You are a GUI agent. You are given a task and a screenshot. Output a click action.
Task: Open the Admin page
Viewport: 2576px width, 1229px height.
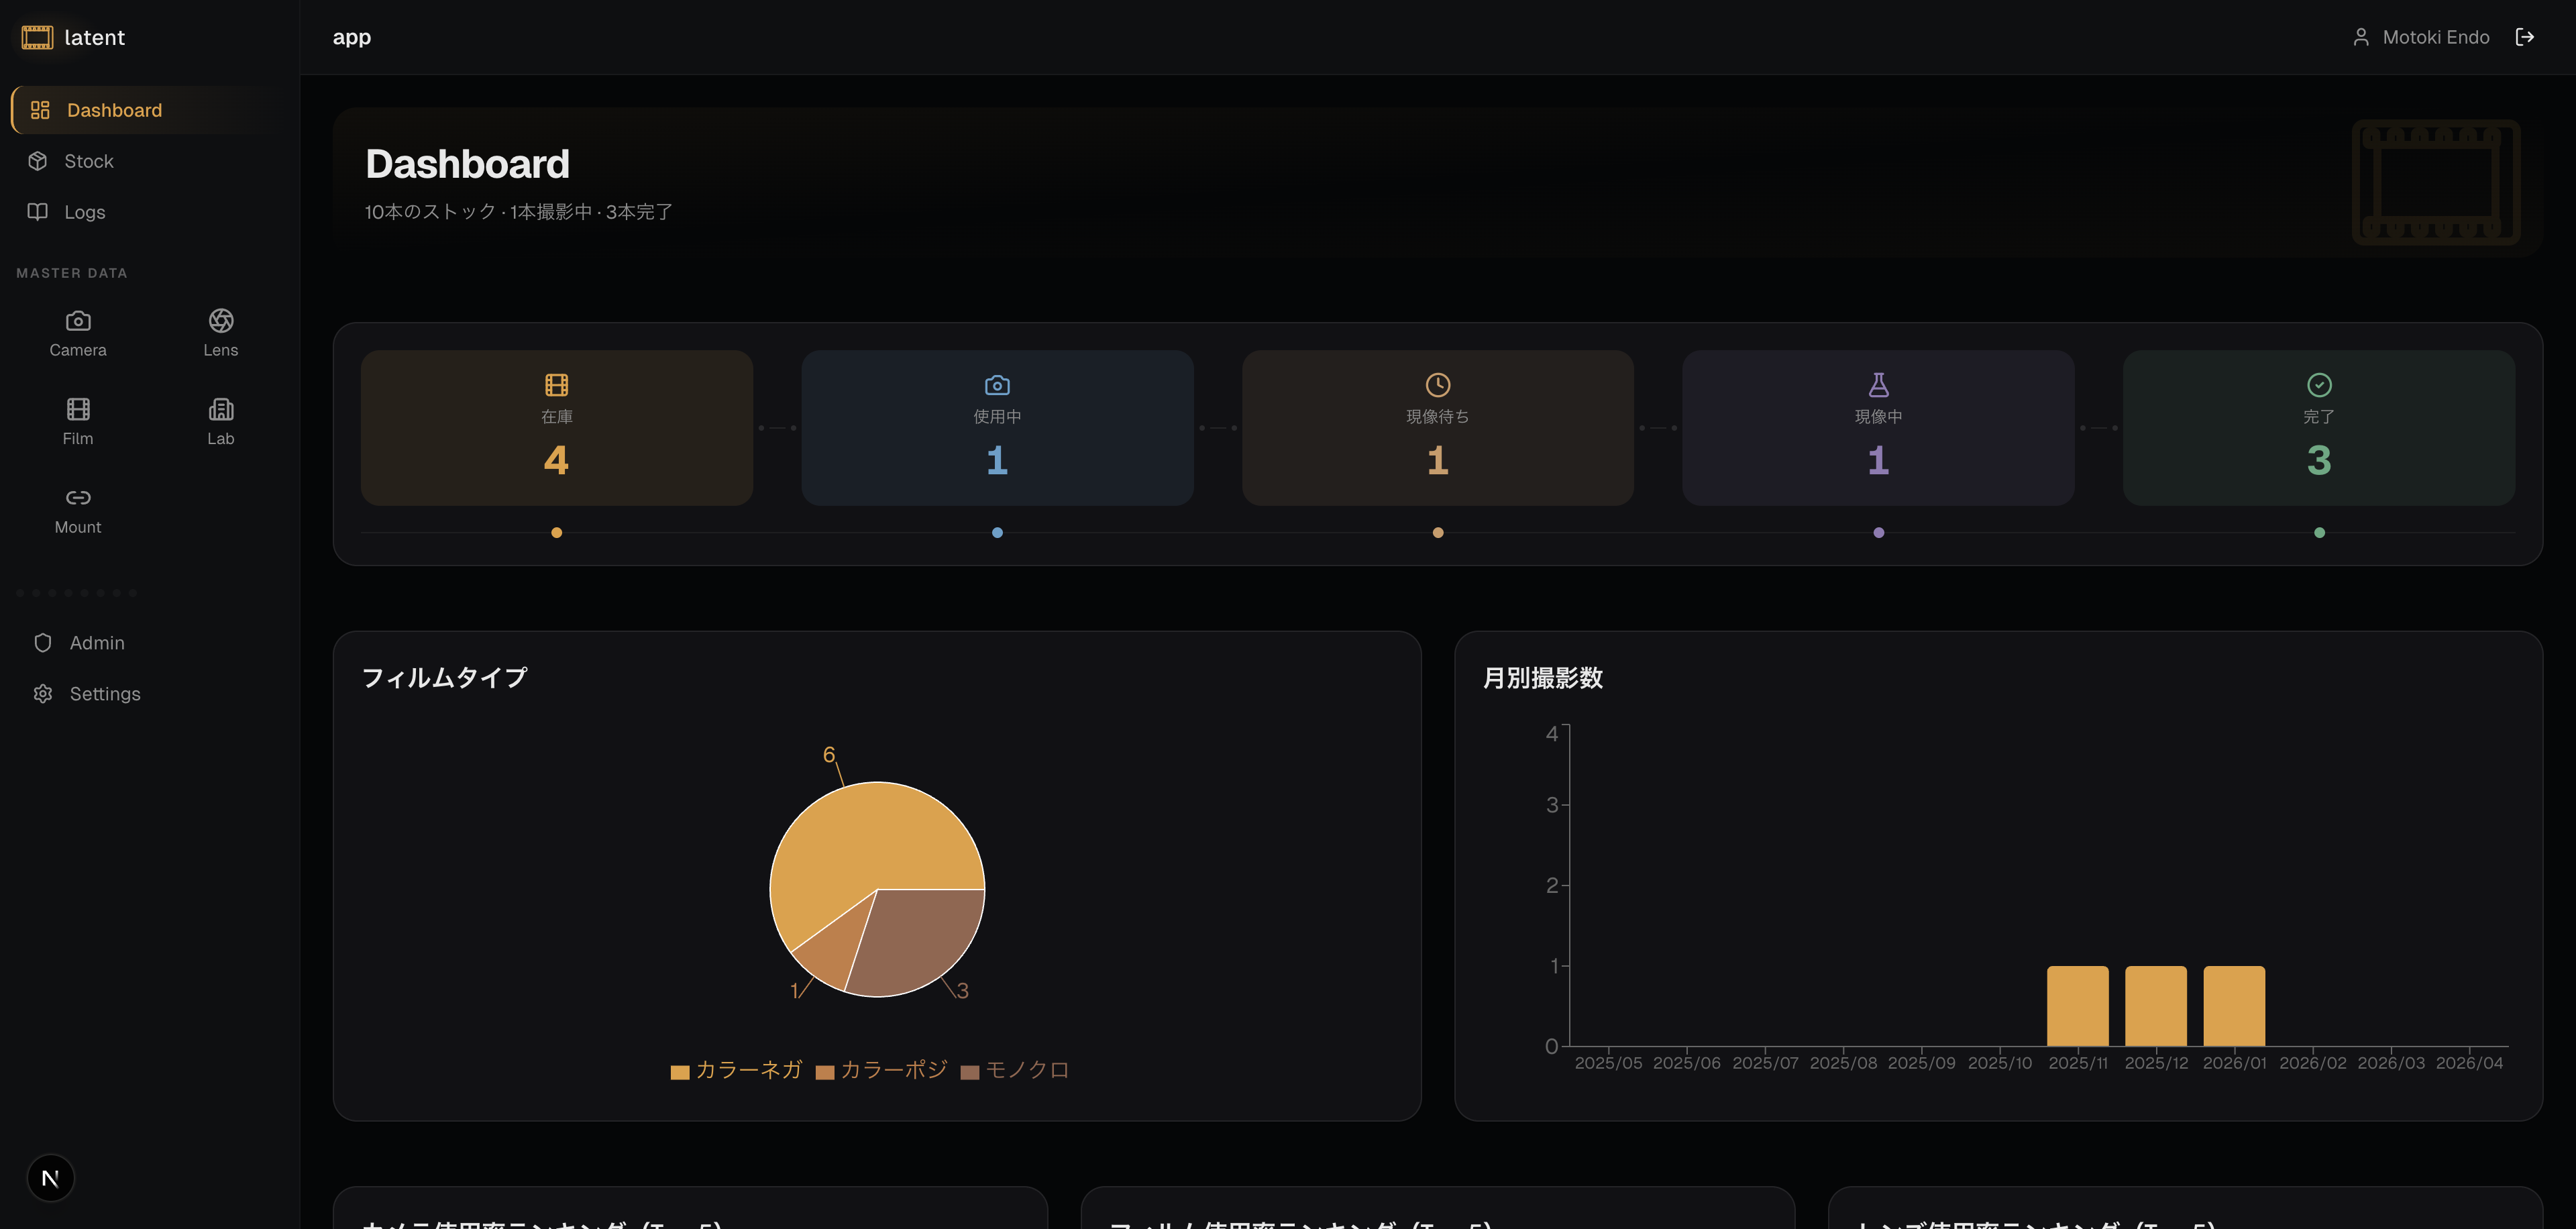97,643
